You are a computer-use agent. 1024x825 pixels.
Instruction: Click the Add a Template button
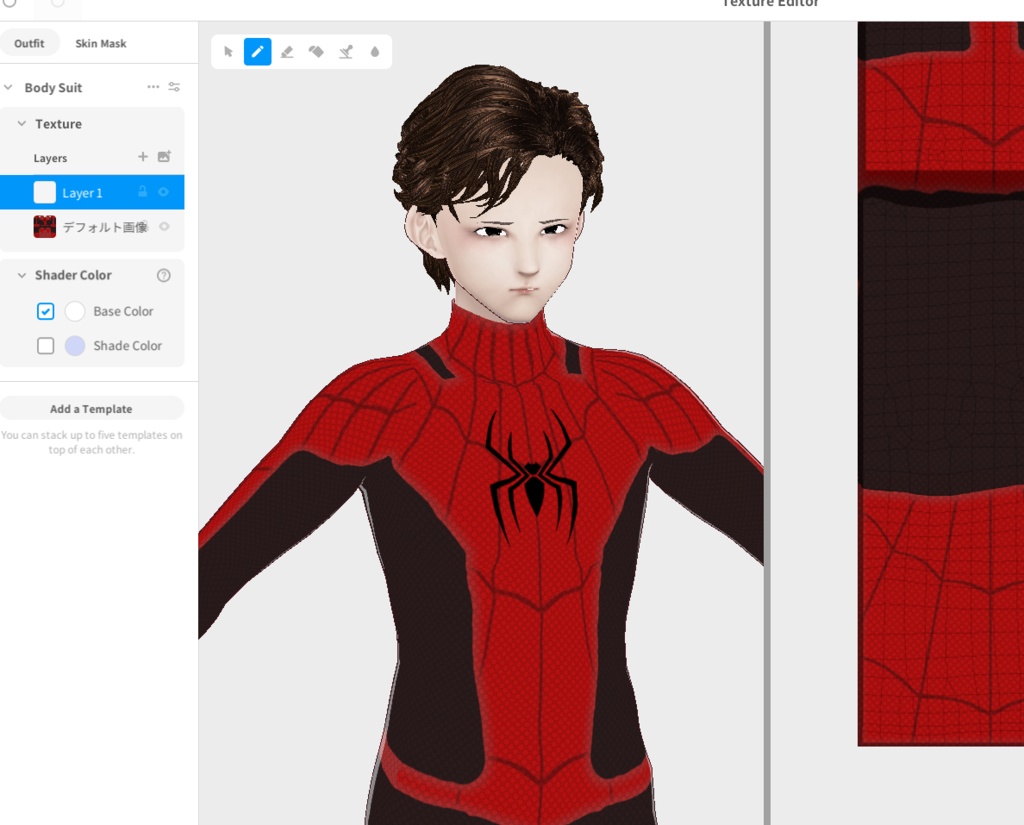(x=91, y=408)
